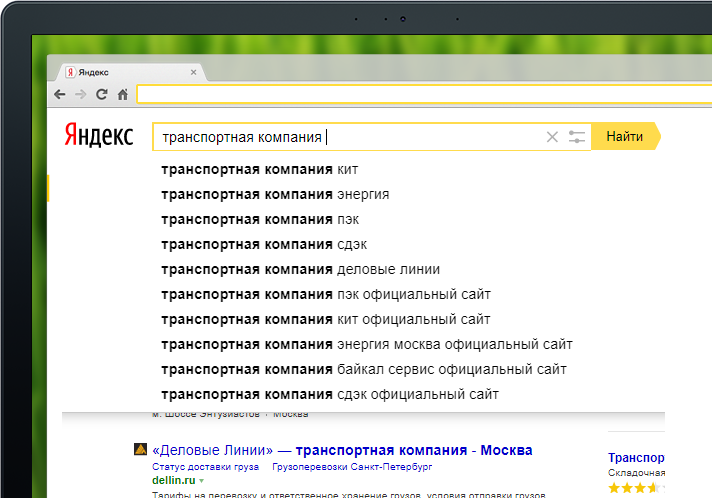
Task: Click the Яндекс logo
Action: click(99, 135)
